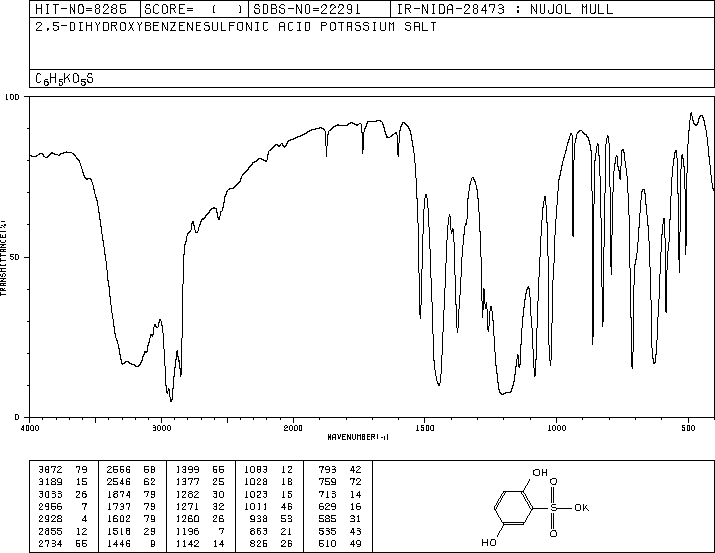
Task: Select the C6H5KO5S molecular formula
Action: coord(64,79)
